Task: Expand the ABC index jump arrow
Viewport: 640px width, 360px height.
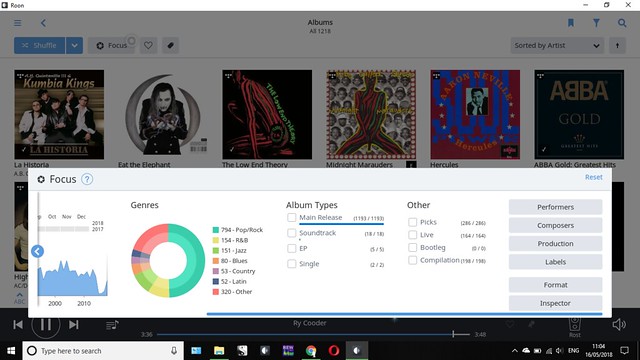Action: [19, 295]
